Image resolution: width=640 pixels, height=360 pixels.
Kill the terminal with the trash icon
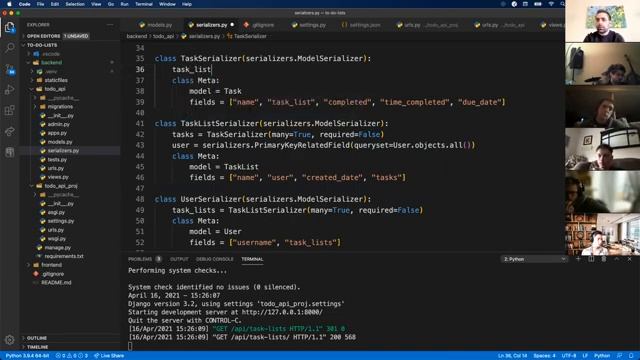pyautogui.click(x=604, y=259)
